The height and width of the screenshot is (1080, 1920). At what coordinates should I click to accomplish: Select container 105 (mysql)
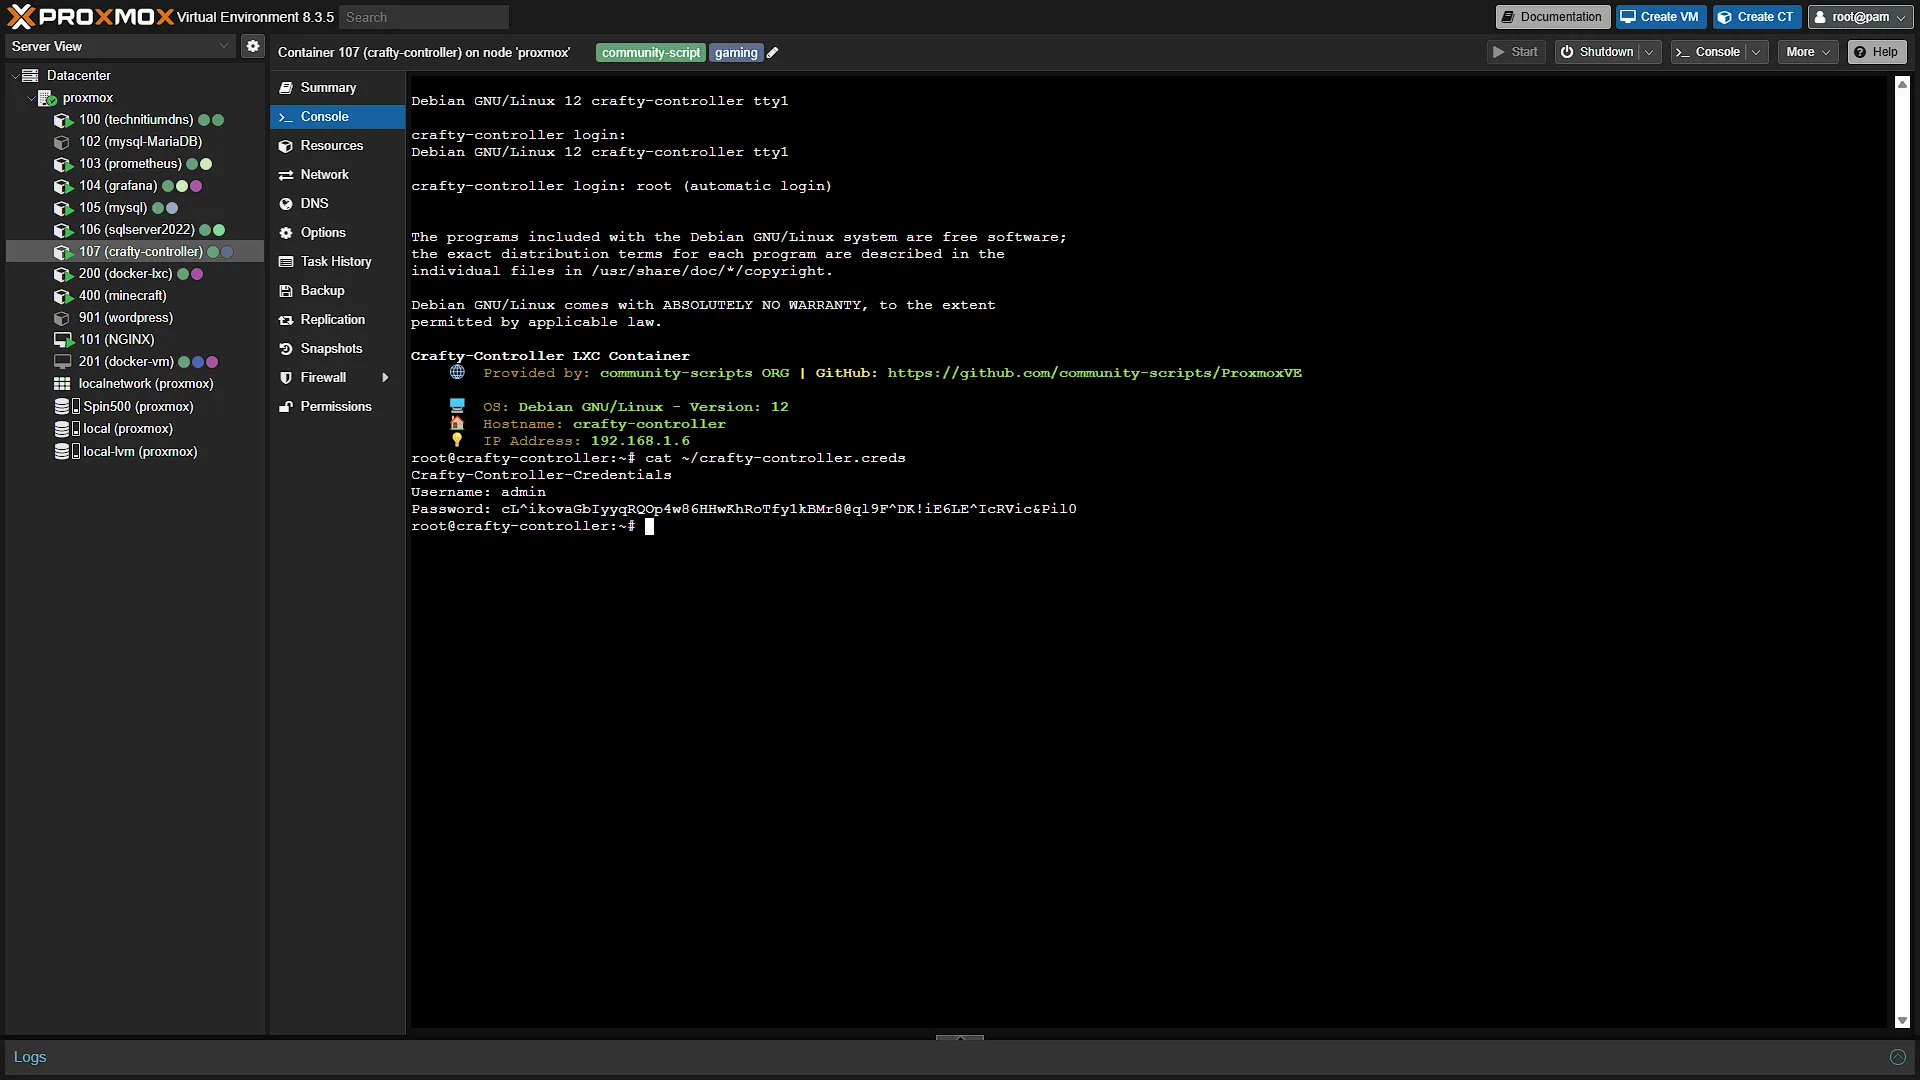(113, 208)
